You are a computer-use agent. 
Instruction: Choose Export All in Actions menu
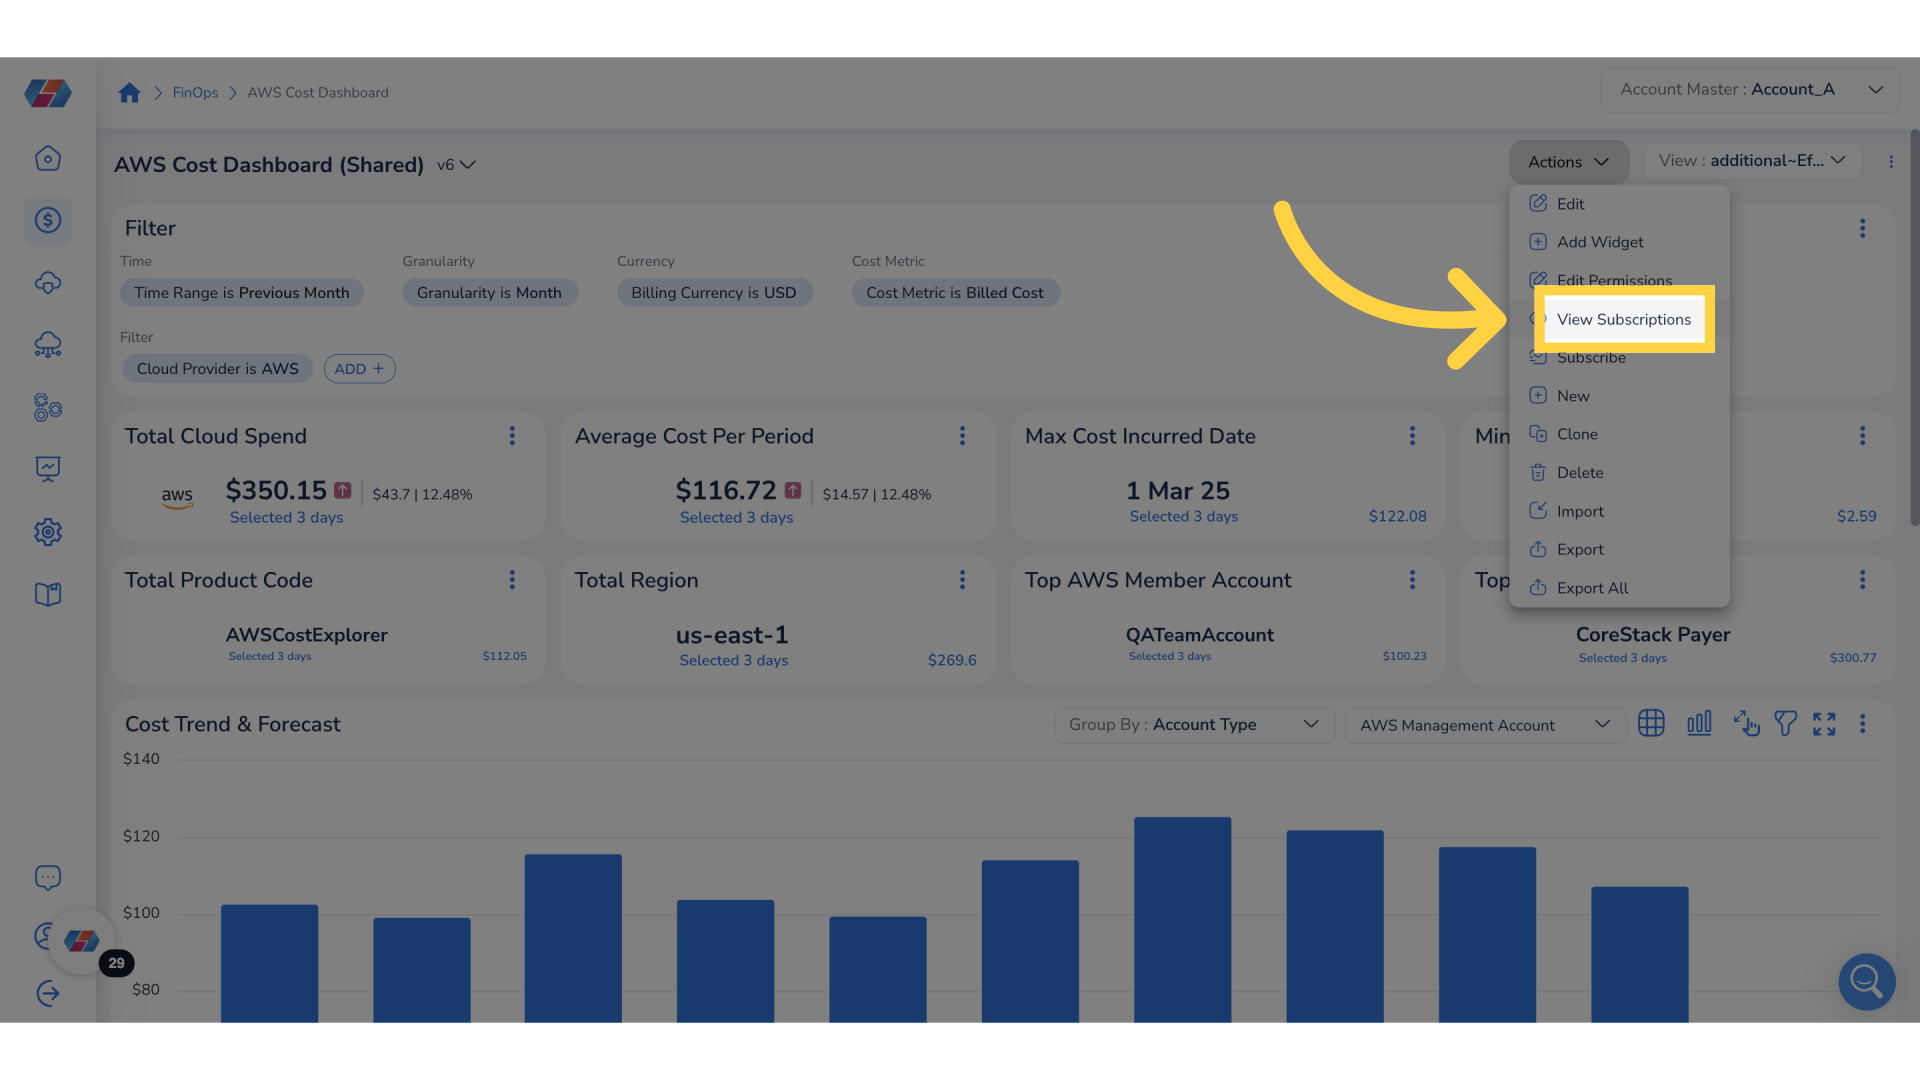coord(1619,588)
